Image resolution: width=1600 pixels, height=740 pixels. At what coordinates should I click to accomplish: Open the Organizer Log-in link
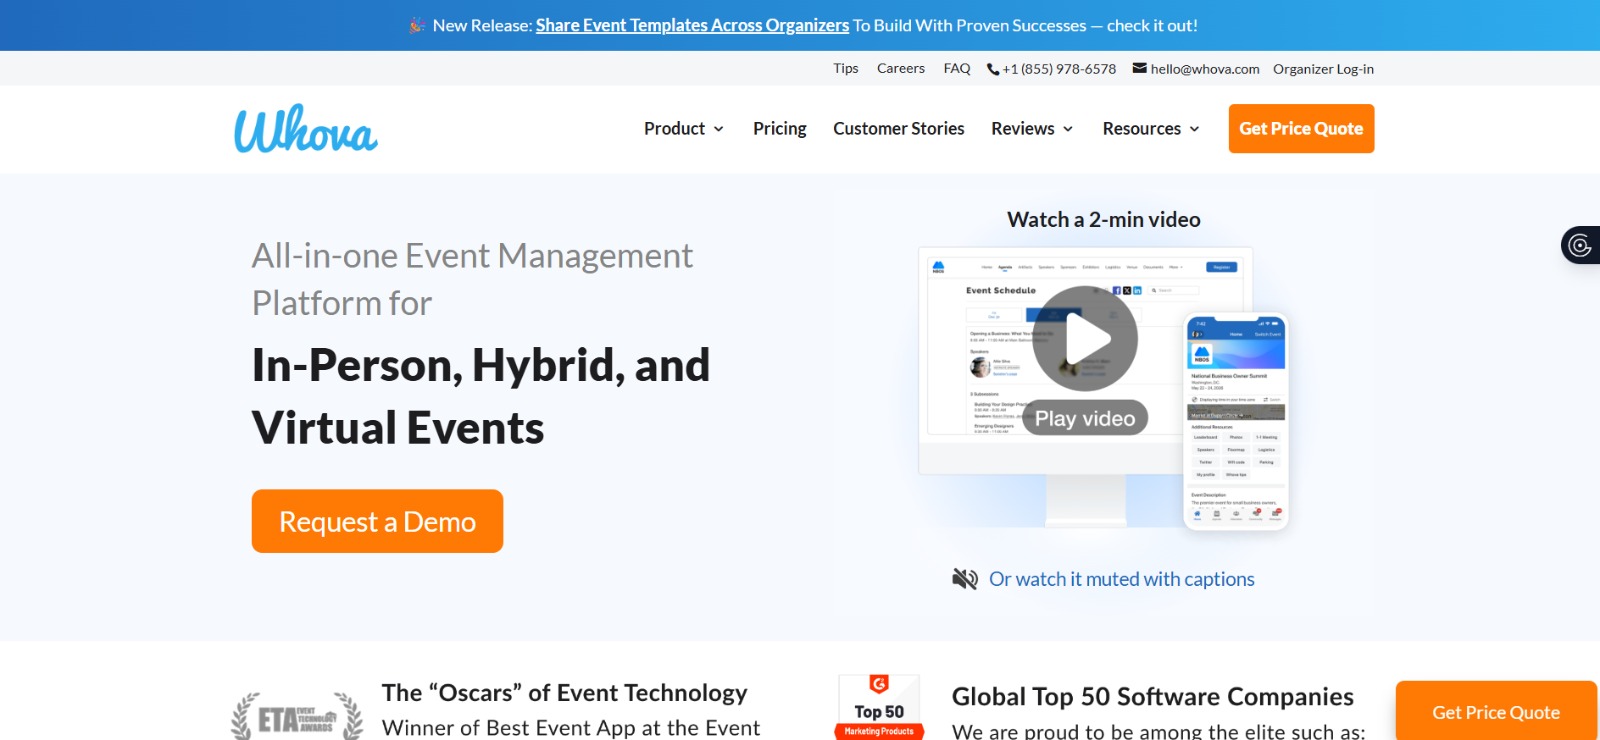[1323, 69]
